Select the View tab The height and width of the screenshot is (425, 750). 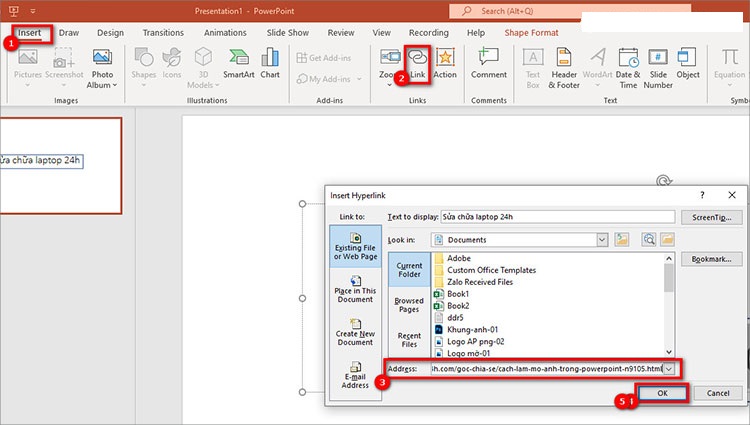click(x=382, y=33)
